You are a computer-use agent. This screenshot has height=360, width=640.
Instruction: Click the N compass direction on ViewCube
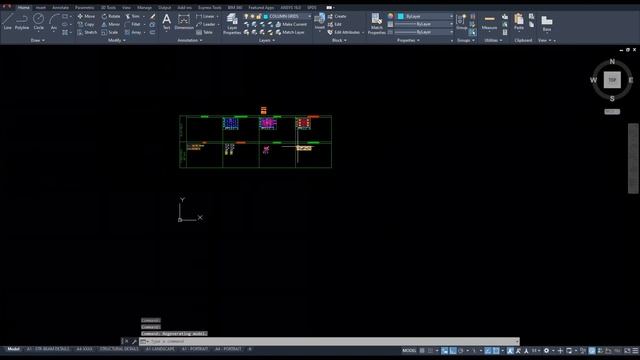click(x=612, y=62)
